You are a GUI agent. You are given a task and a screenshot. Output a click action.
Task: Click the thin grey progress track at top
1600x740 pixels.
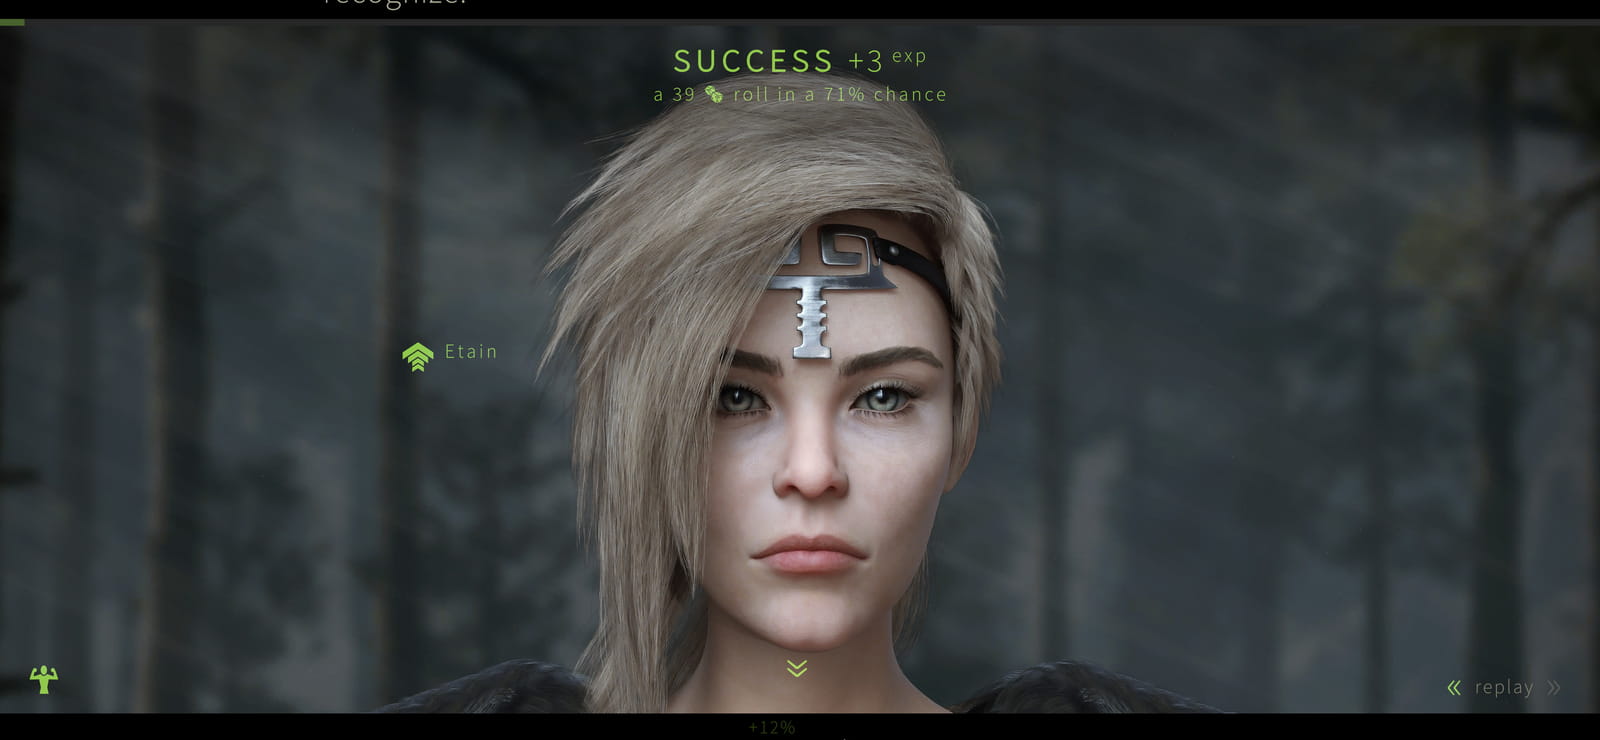(x=800, y=21)
